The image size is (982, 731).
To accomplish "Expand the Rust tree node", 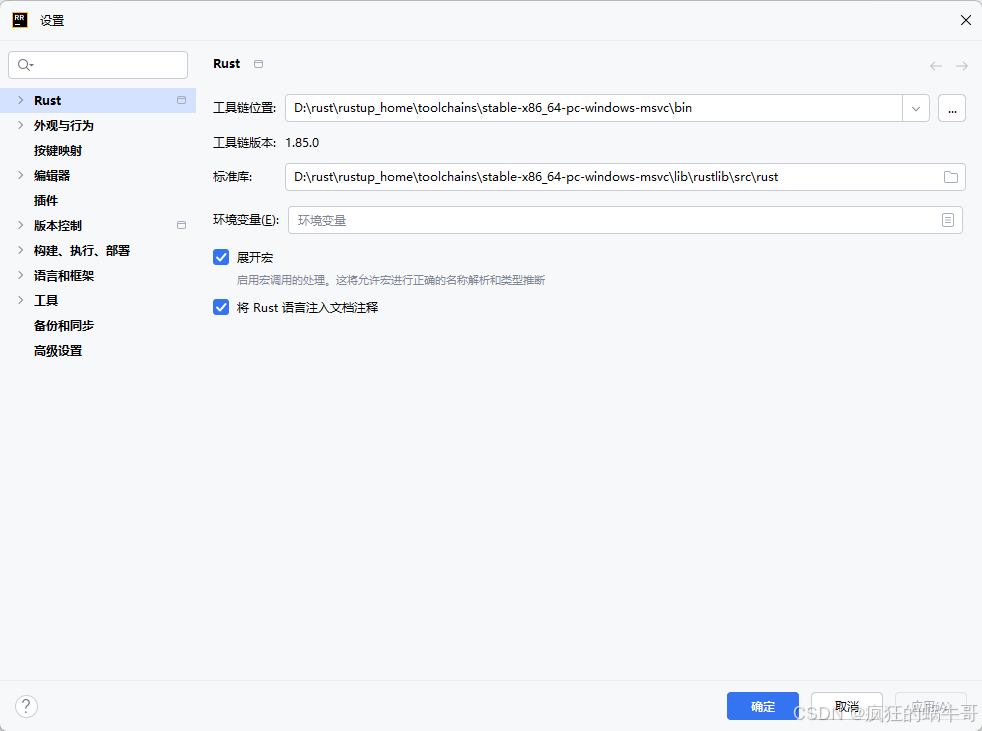I will point(21,100).
